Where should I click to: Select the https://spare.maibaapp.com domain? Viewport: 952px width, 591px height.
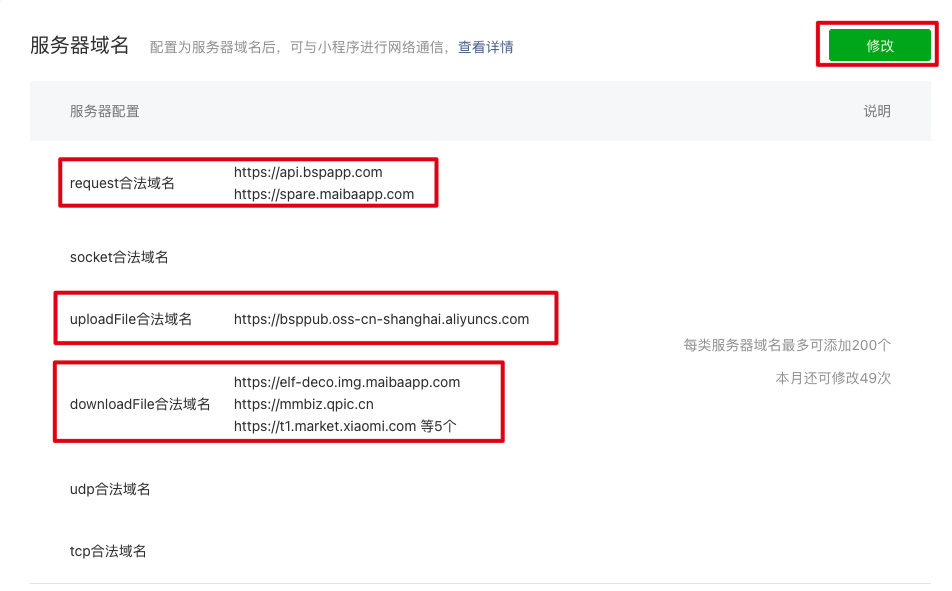tap(324, 194)
